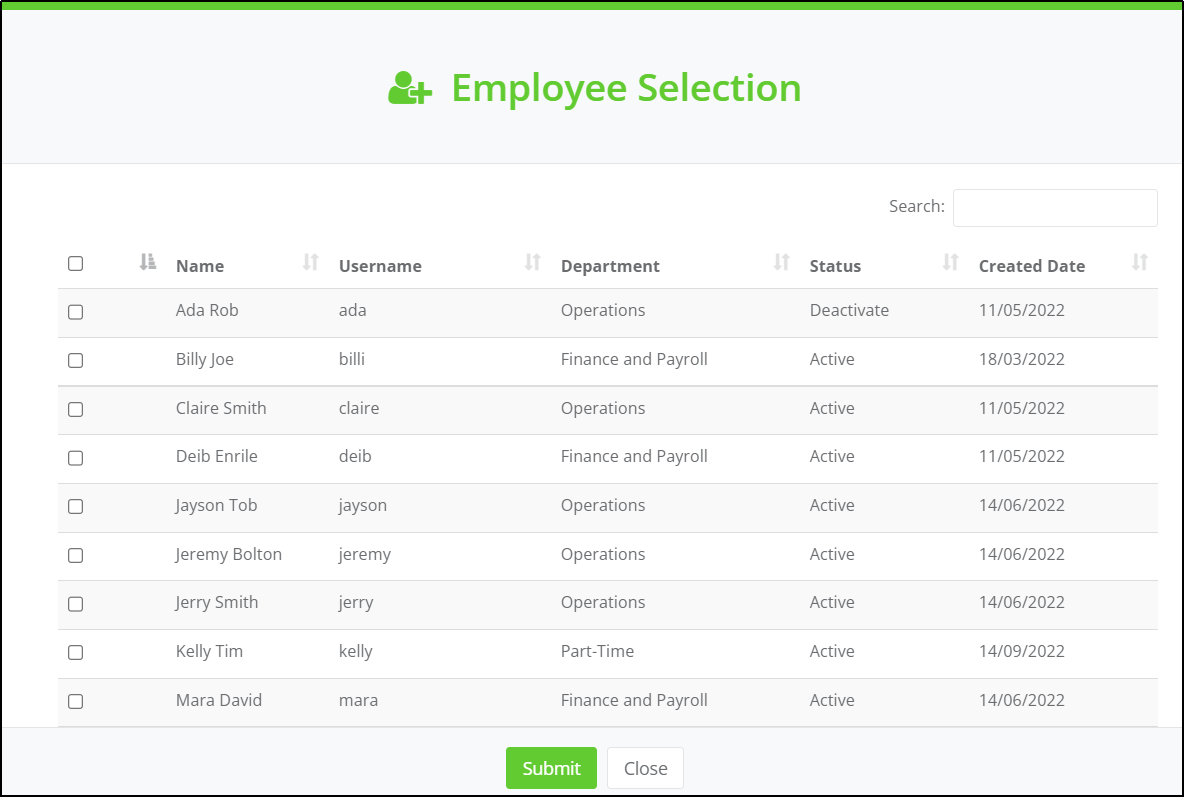Click the Username column header
Screen dimensions: 1184x798
[380, 266]
